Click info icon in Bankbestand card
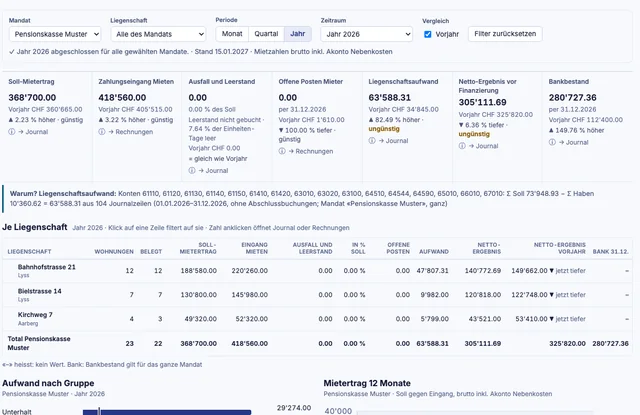Screen dimensions: 640x415 [x=552, y=142]
